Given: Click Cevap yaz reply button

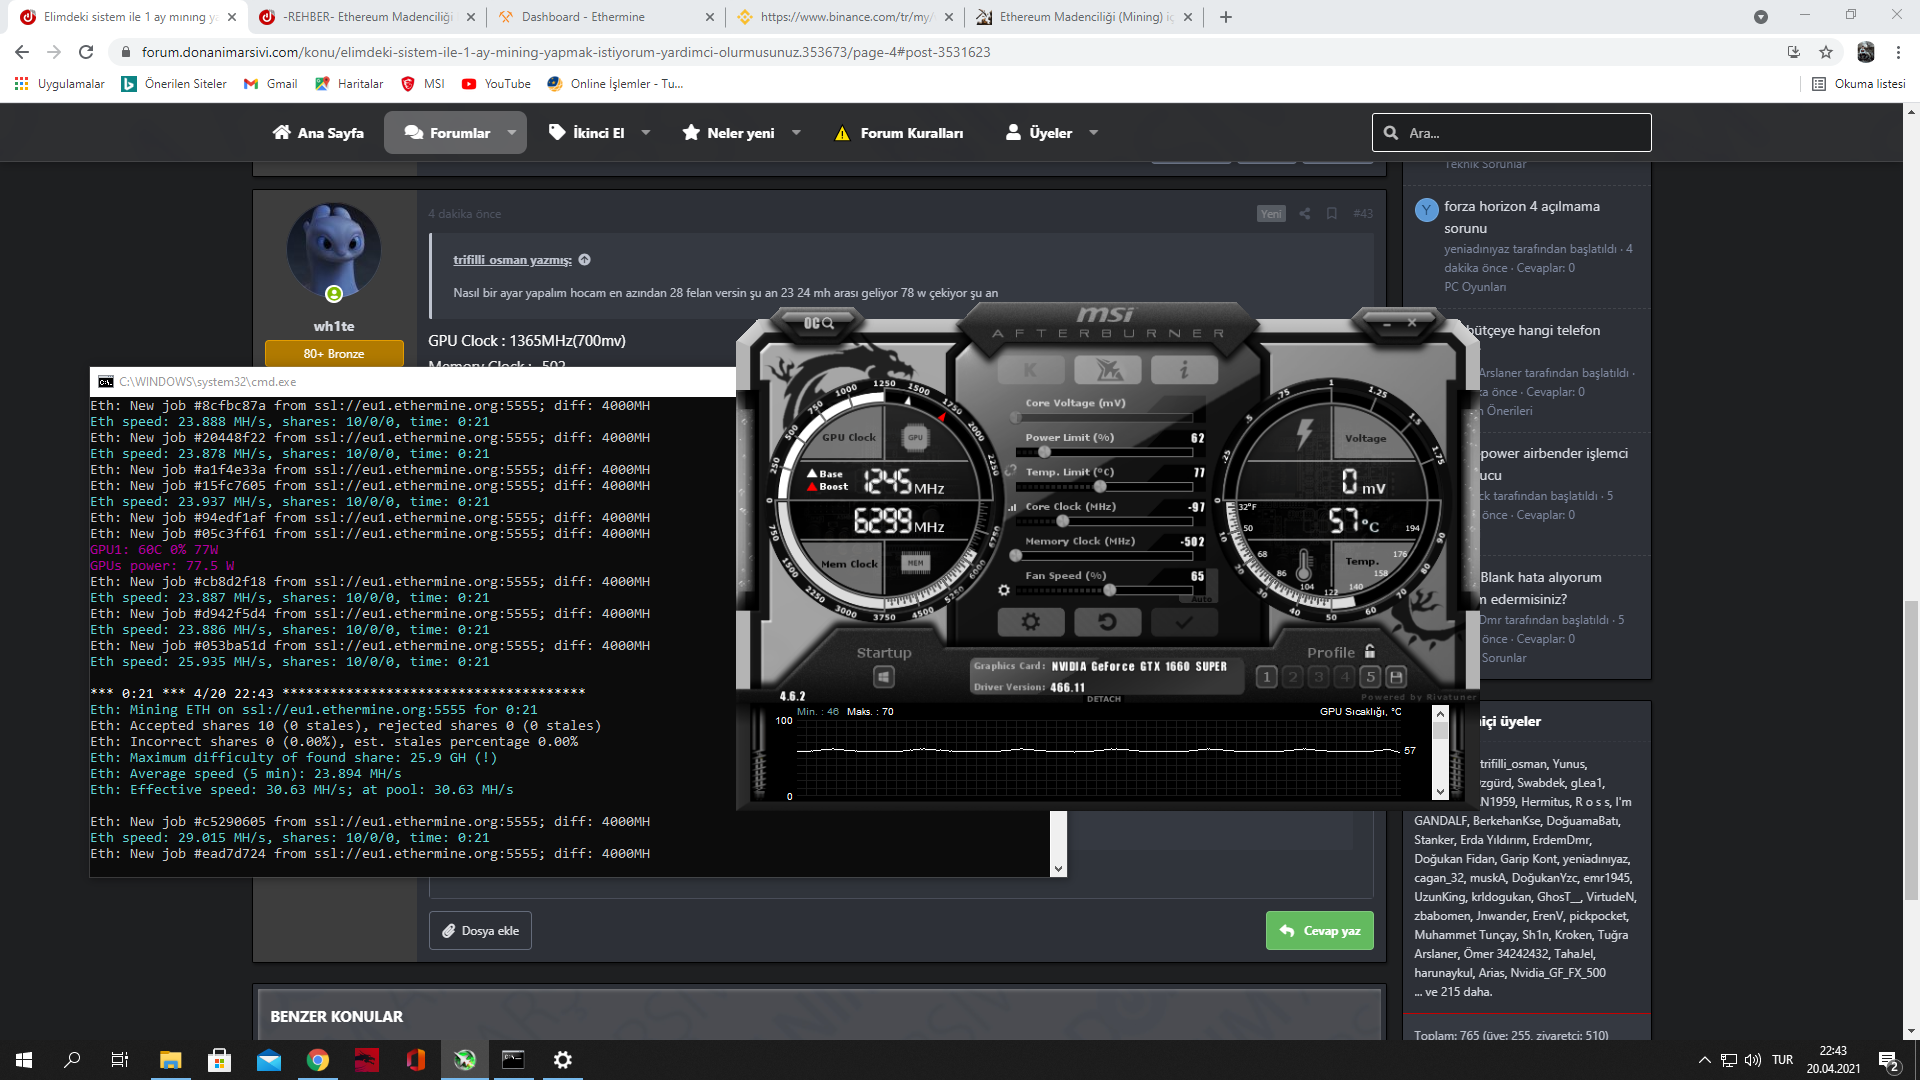Looking at the screenshot, I should [1320, 931].
